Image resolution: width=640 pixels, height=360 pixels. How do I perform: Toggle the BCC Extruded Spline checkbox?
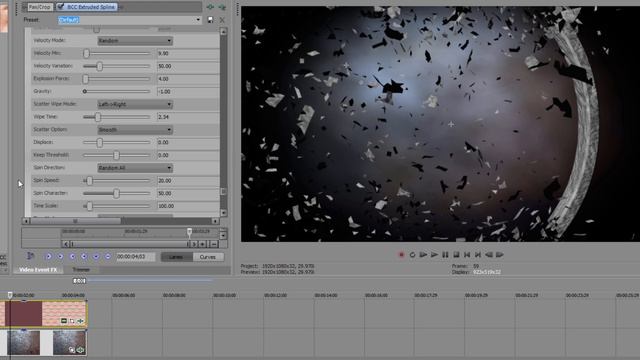click(61, 7)
